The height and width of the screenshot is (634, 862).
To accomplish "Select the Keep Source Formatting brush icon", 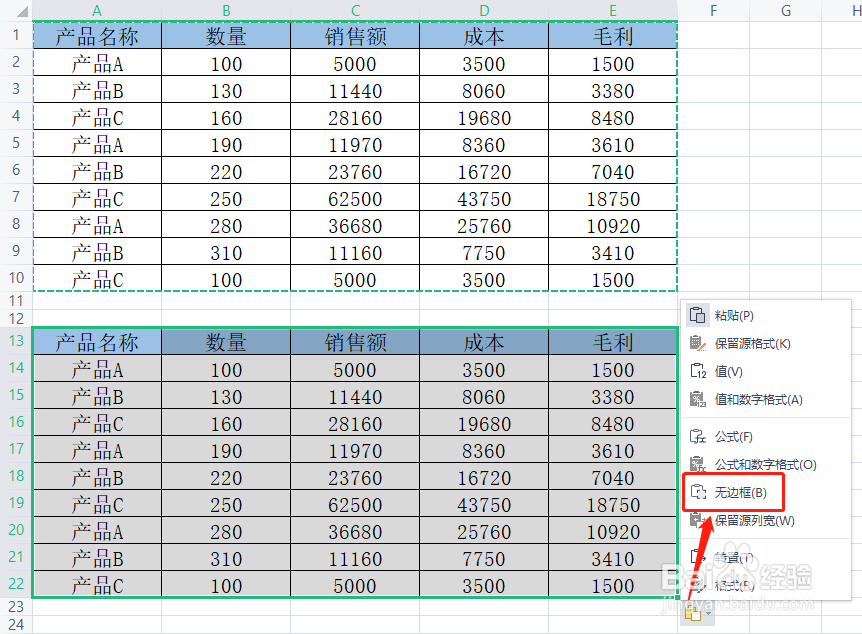I will point(697,342).
